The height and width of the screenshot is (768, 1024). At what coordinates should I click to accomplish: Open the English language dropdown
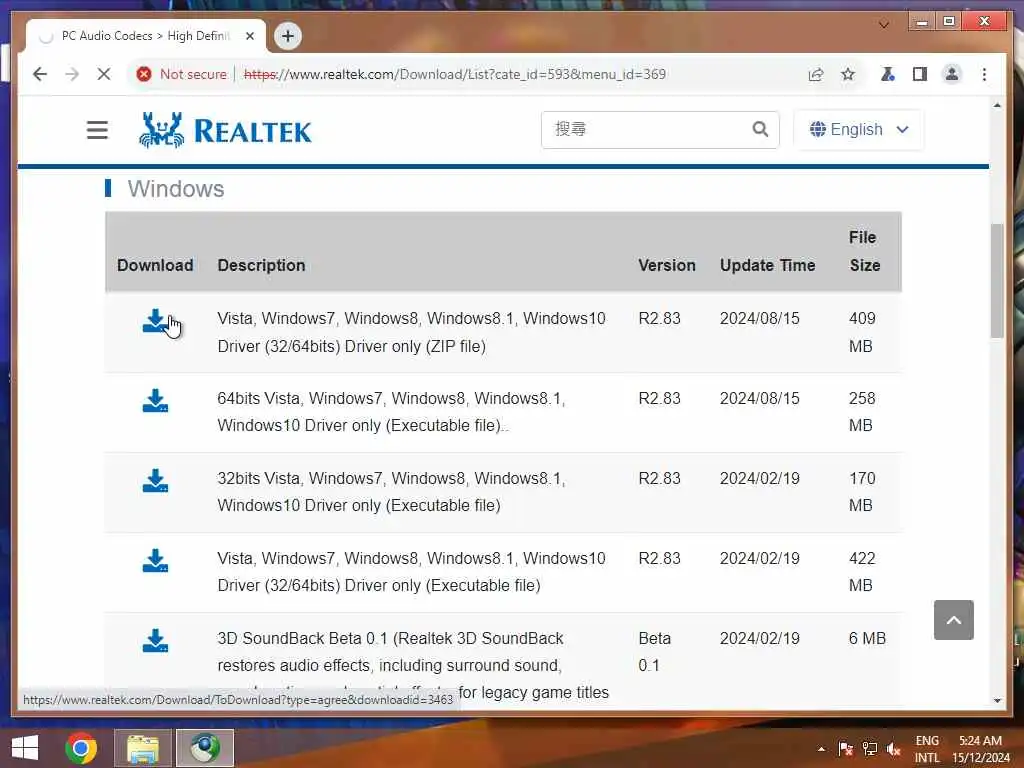click(859, 129)
